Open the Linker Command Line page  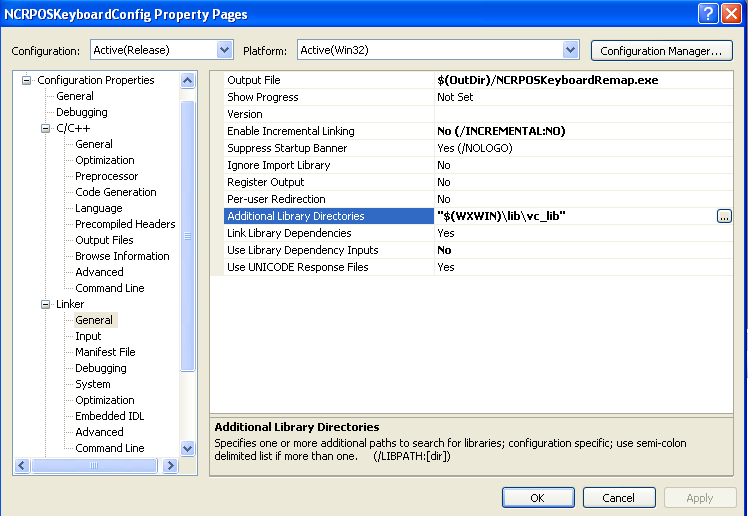click(x=110, y=448)
